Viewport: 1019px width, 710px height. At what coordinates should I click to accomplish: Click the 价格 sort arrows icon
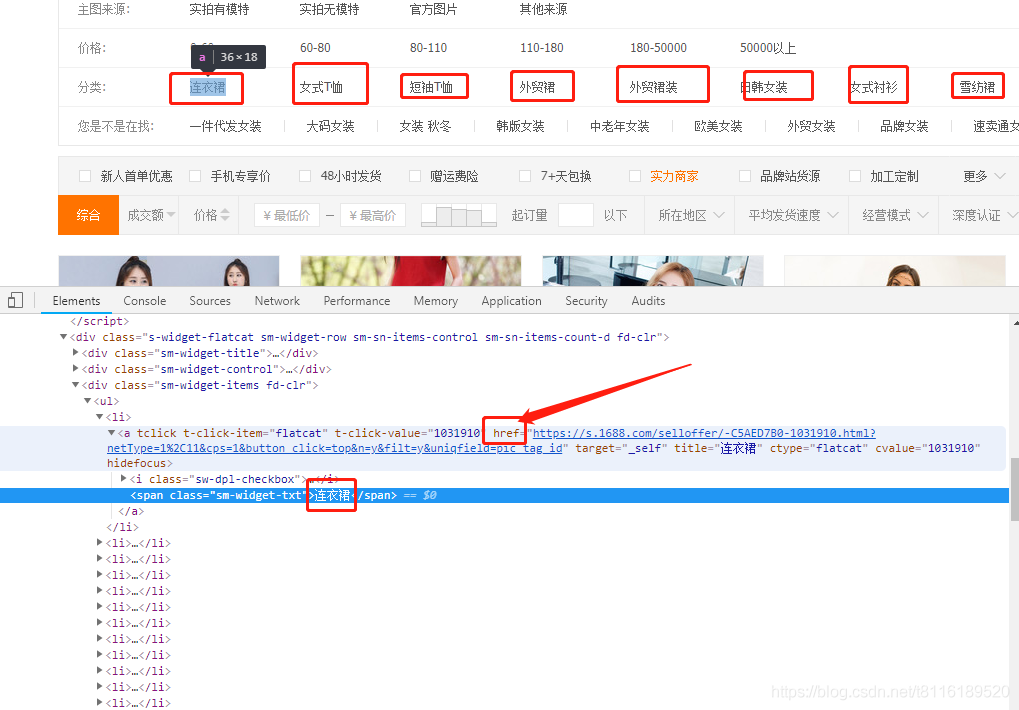coord(226,214)
